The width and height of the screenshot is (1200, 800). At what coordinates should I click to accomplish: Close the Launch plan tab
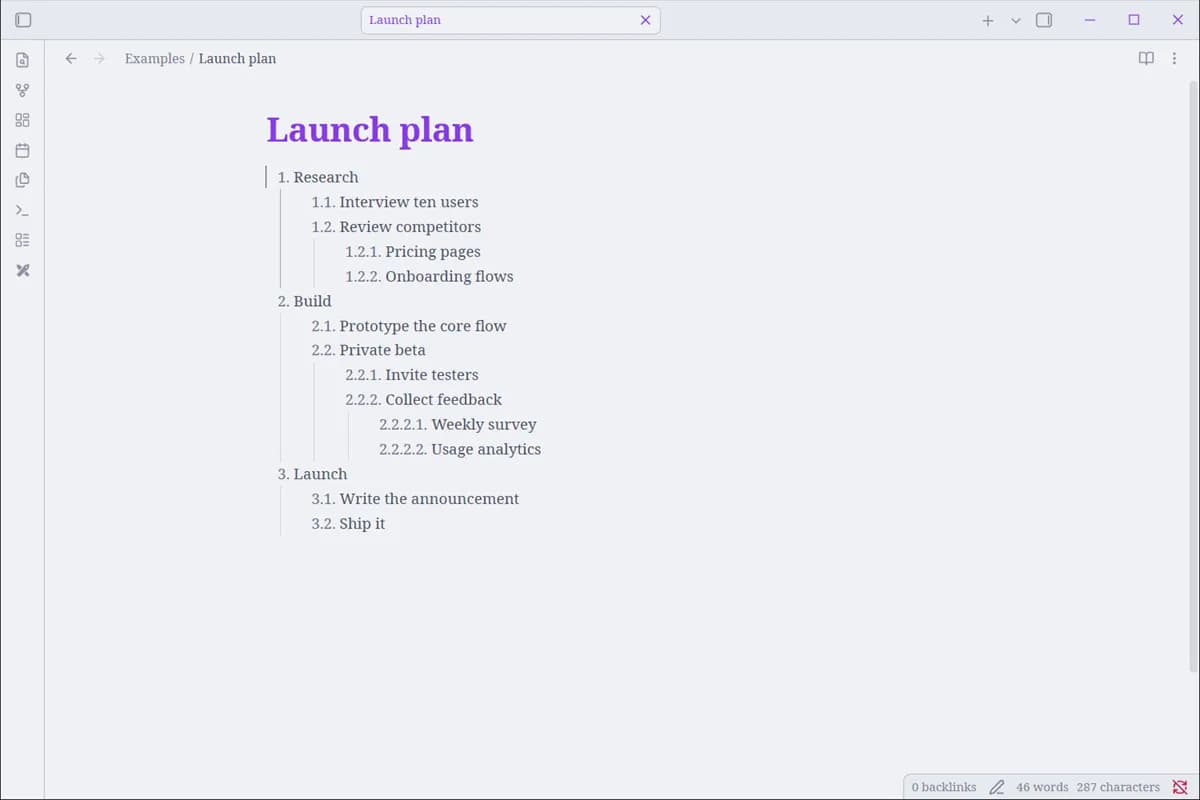point(645,20)
